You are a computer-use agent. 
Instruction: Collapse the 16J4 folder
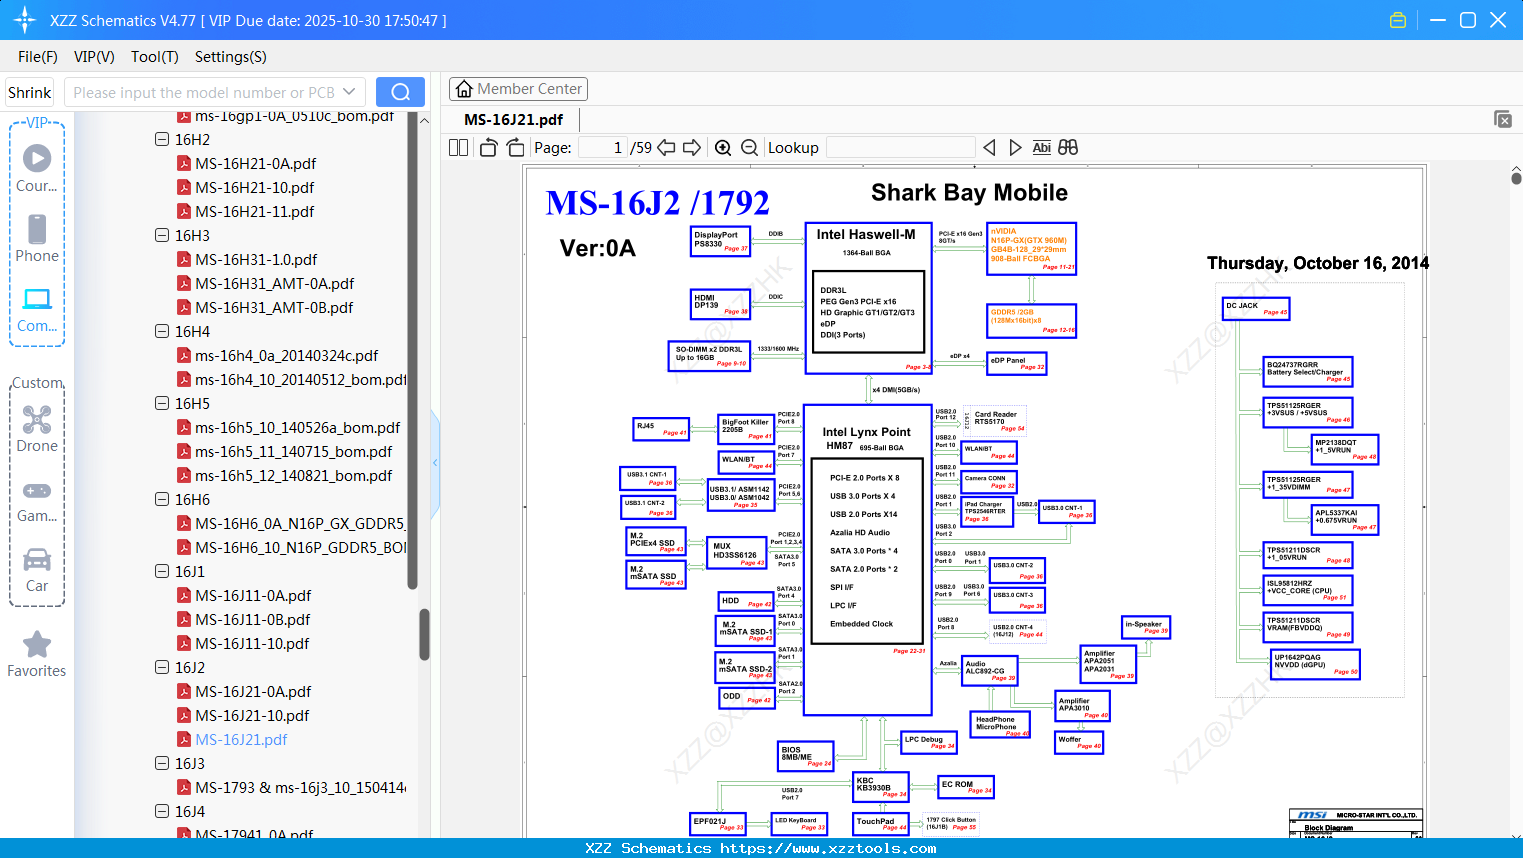click(162, 812)
